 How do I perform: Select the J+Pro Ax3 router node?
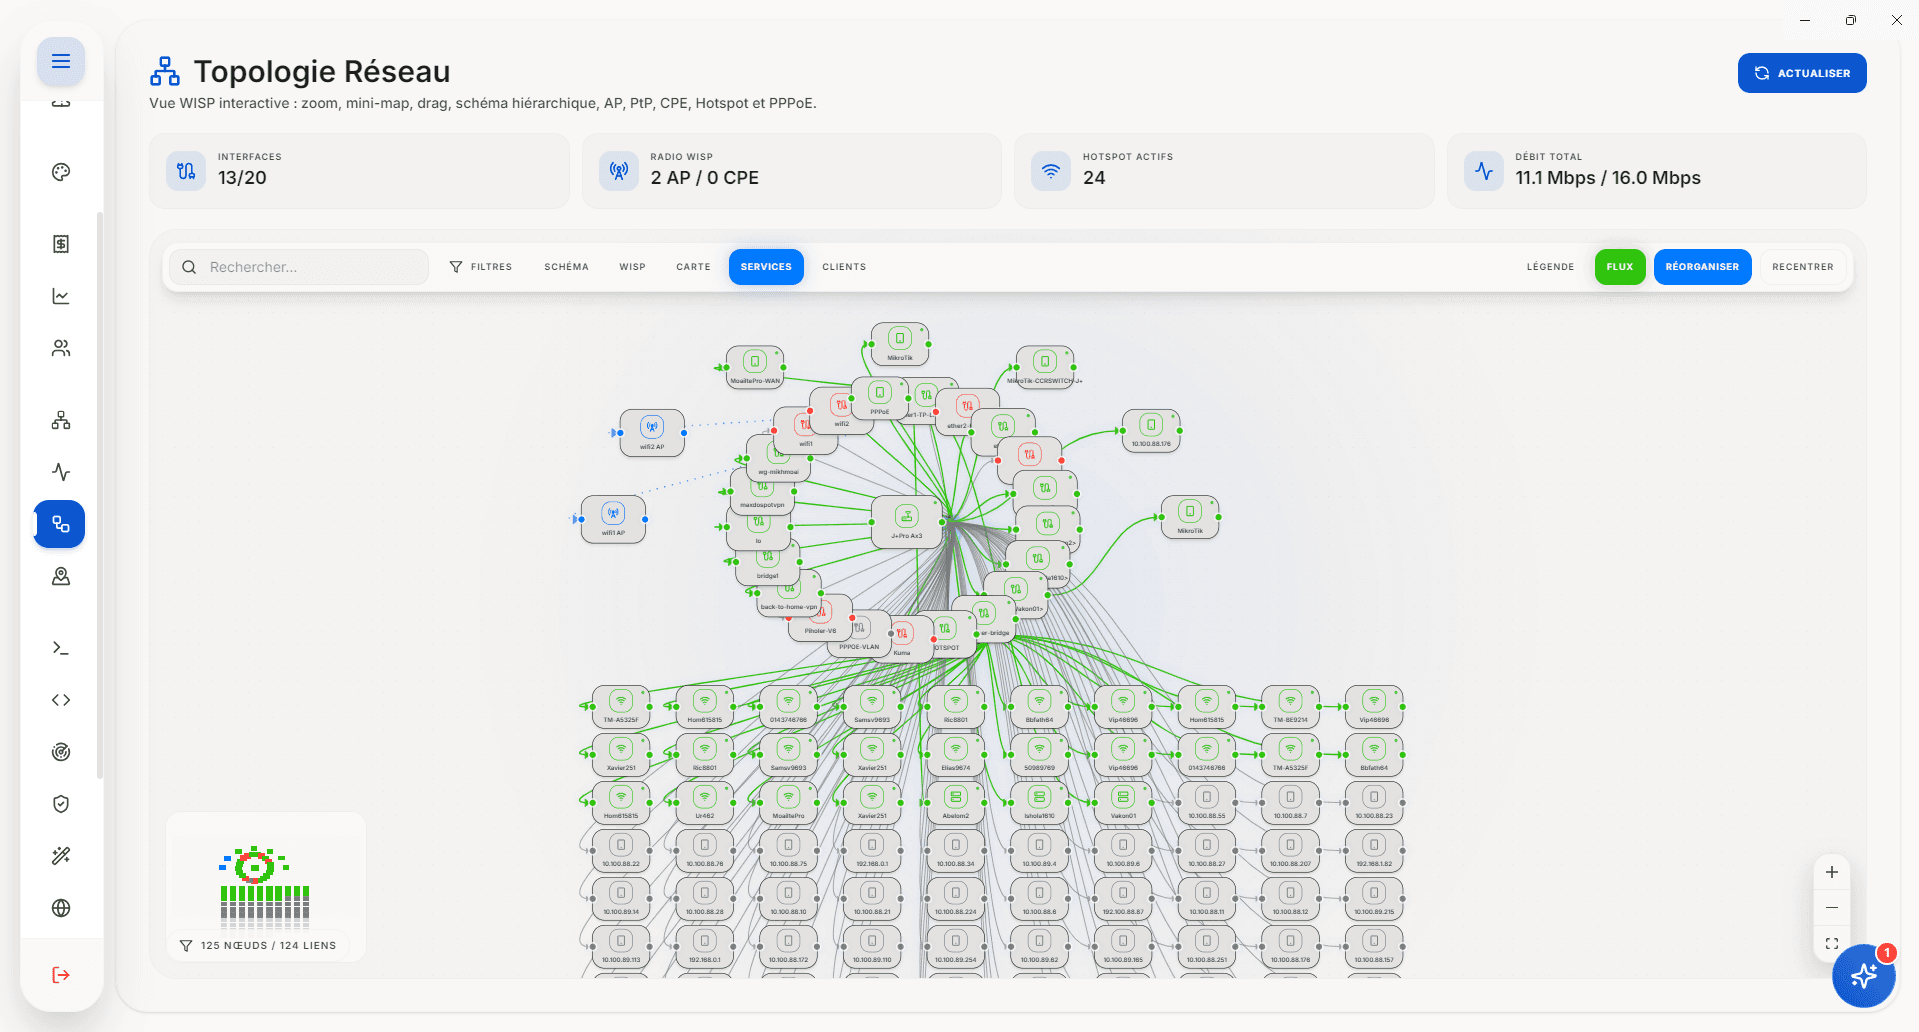[x=907, y=522]
